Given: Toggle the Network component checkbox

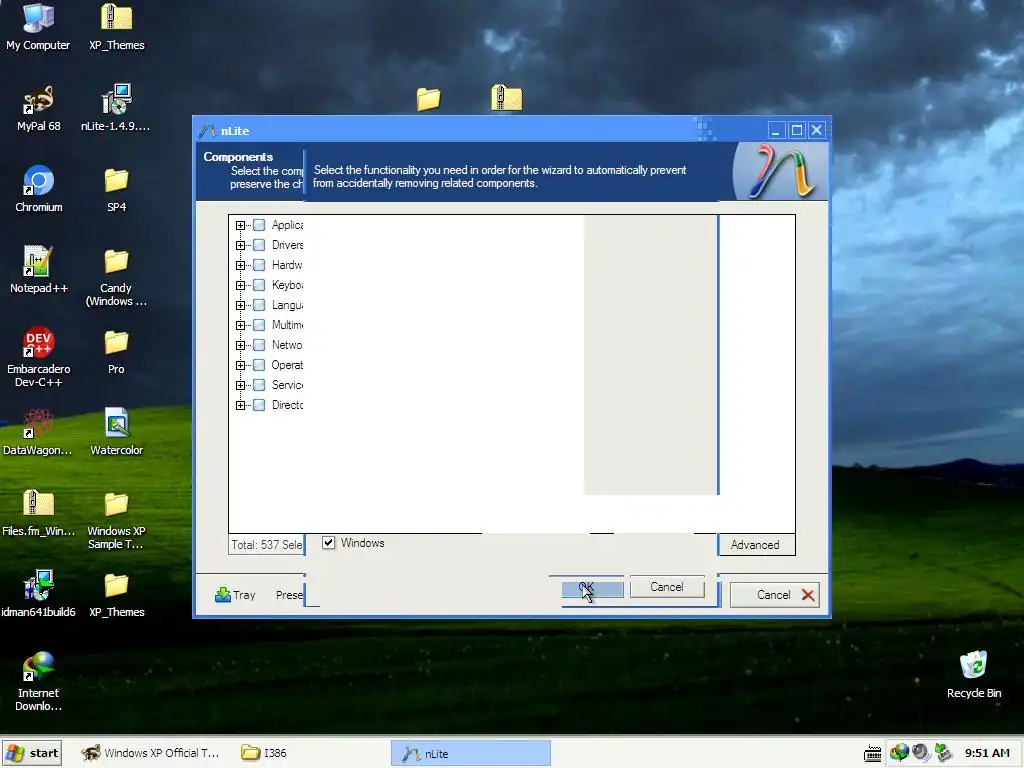Looking at the screenshot, I should pyautogui.click(x=259, y=345).
